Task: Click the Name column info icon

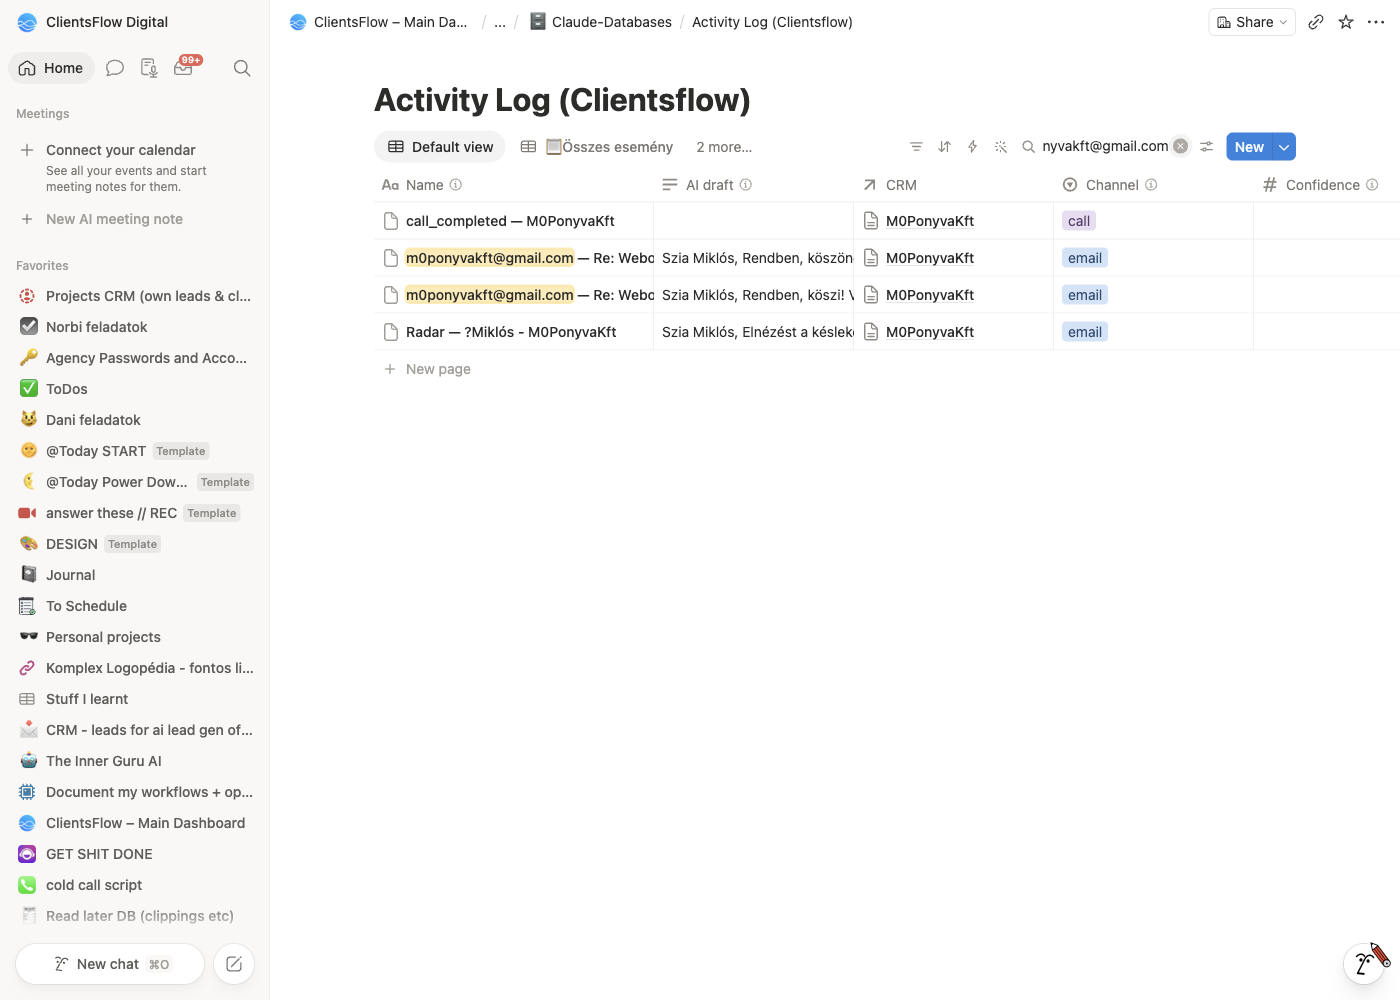Action: coord(456,185)
